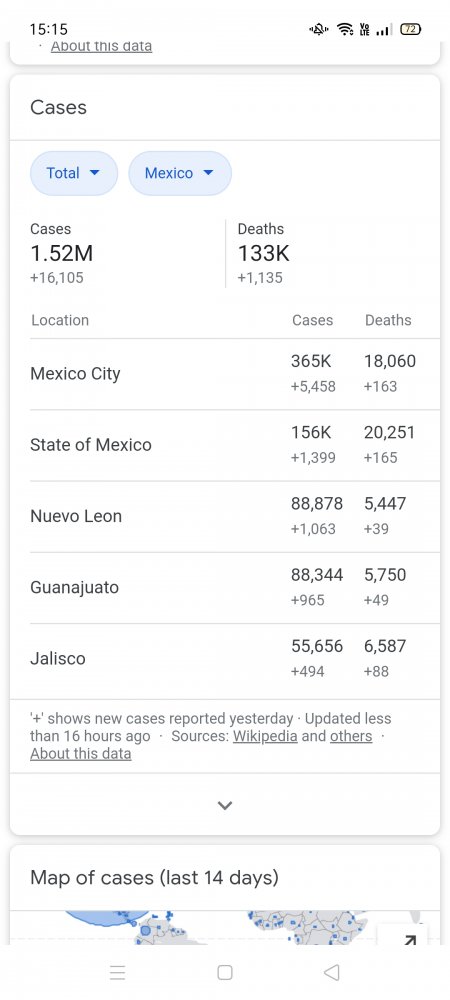The image size is (450, 1000).
Task: Tap the Wi-Fi status bar icon
Action: 345,29
